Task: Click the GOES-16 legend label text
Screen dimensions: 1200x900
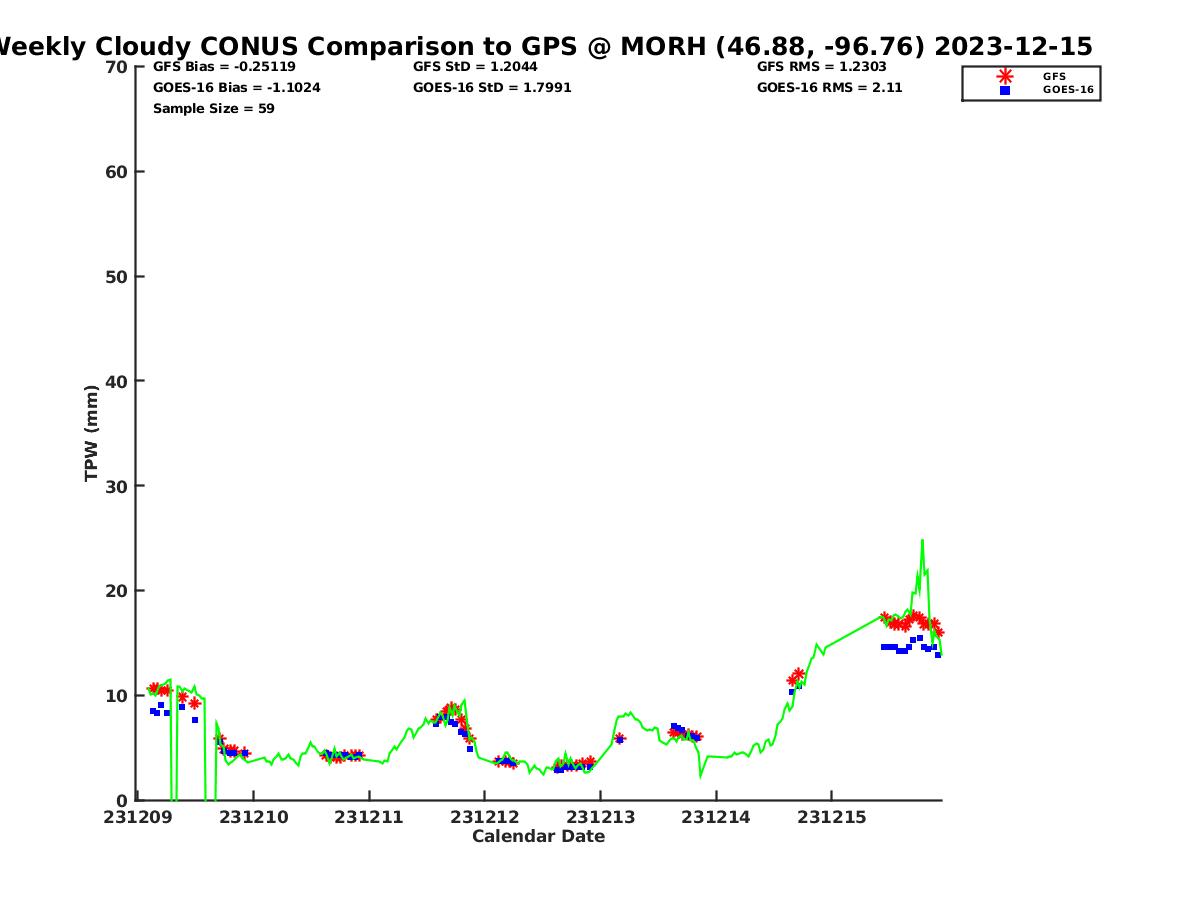Action: (x=1068, y=90)
